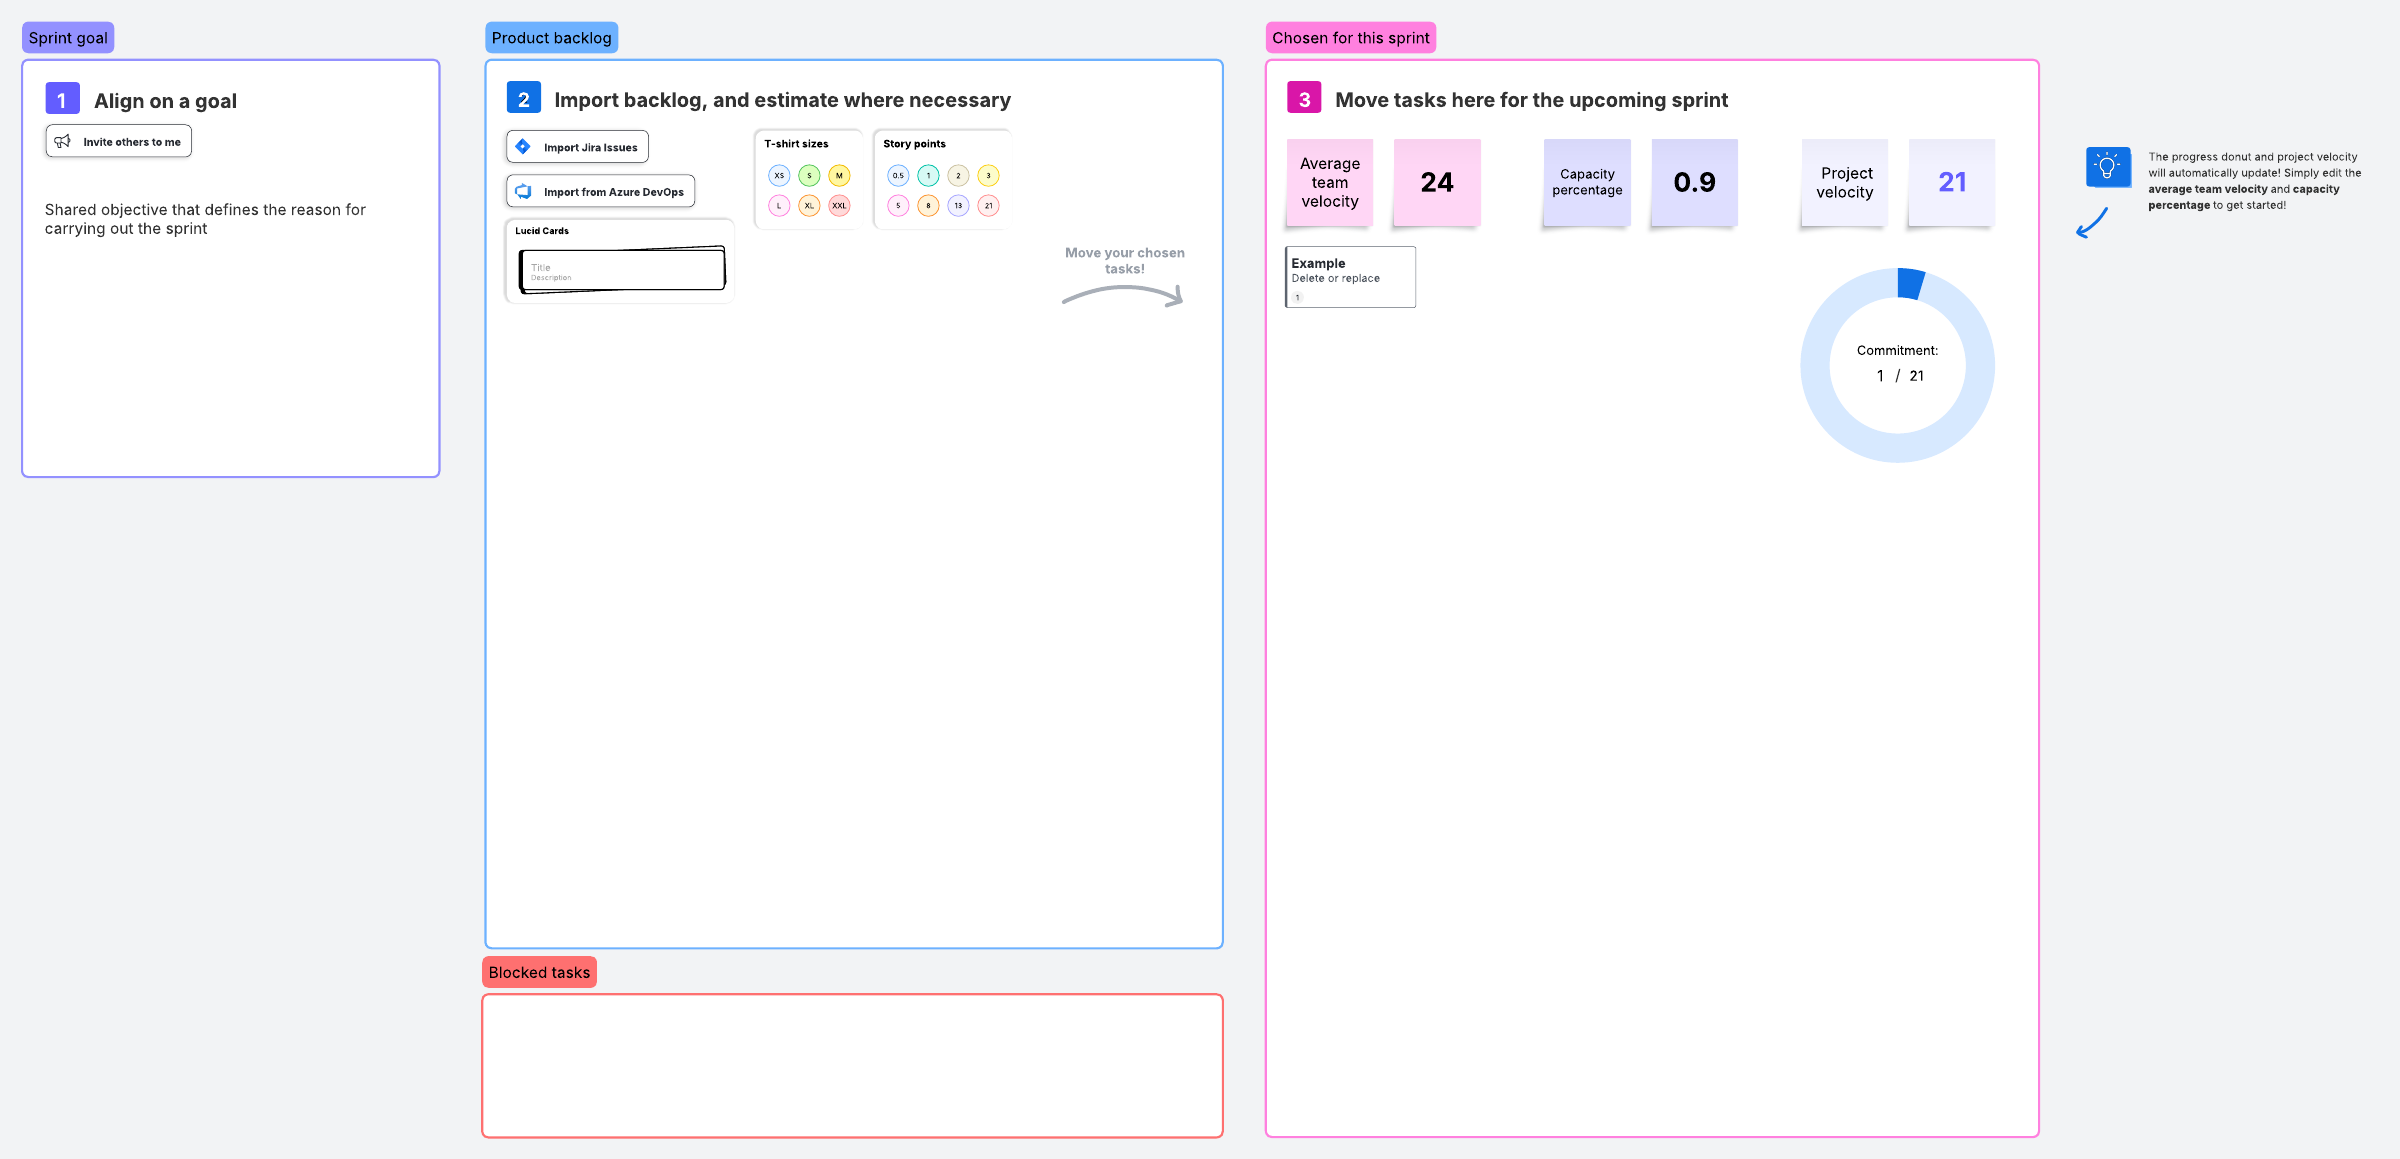Image resolution: width=2400 pixels, height=1159 pixels.
Task: Select the 0.5 story point sticker
Action: (898, 176)
